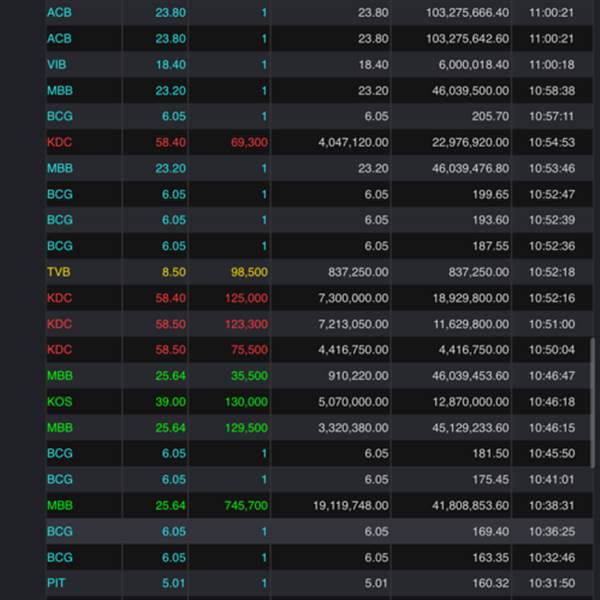Select the KOS ticker
This screenshot has height=600, width=600.
coord(59,402)
